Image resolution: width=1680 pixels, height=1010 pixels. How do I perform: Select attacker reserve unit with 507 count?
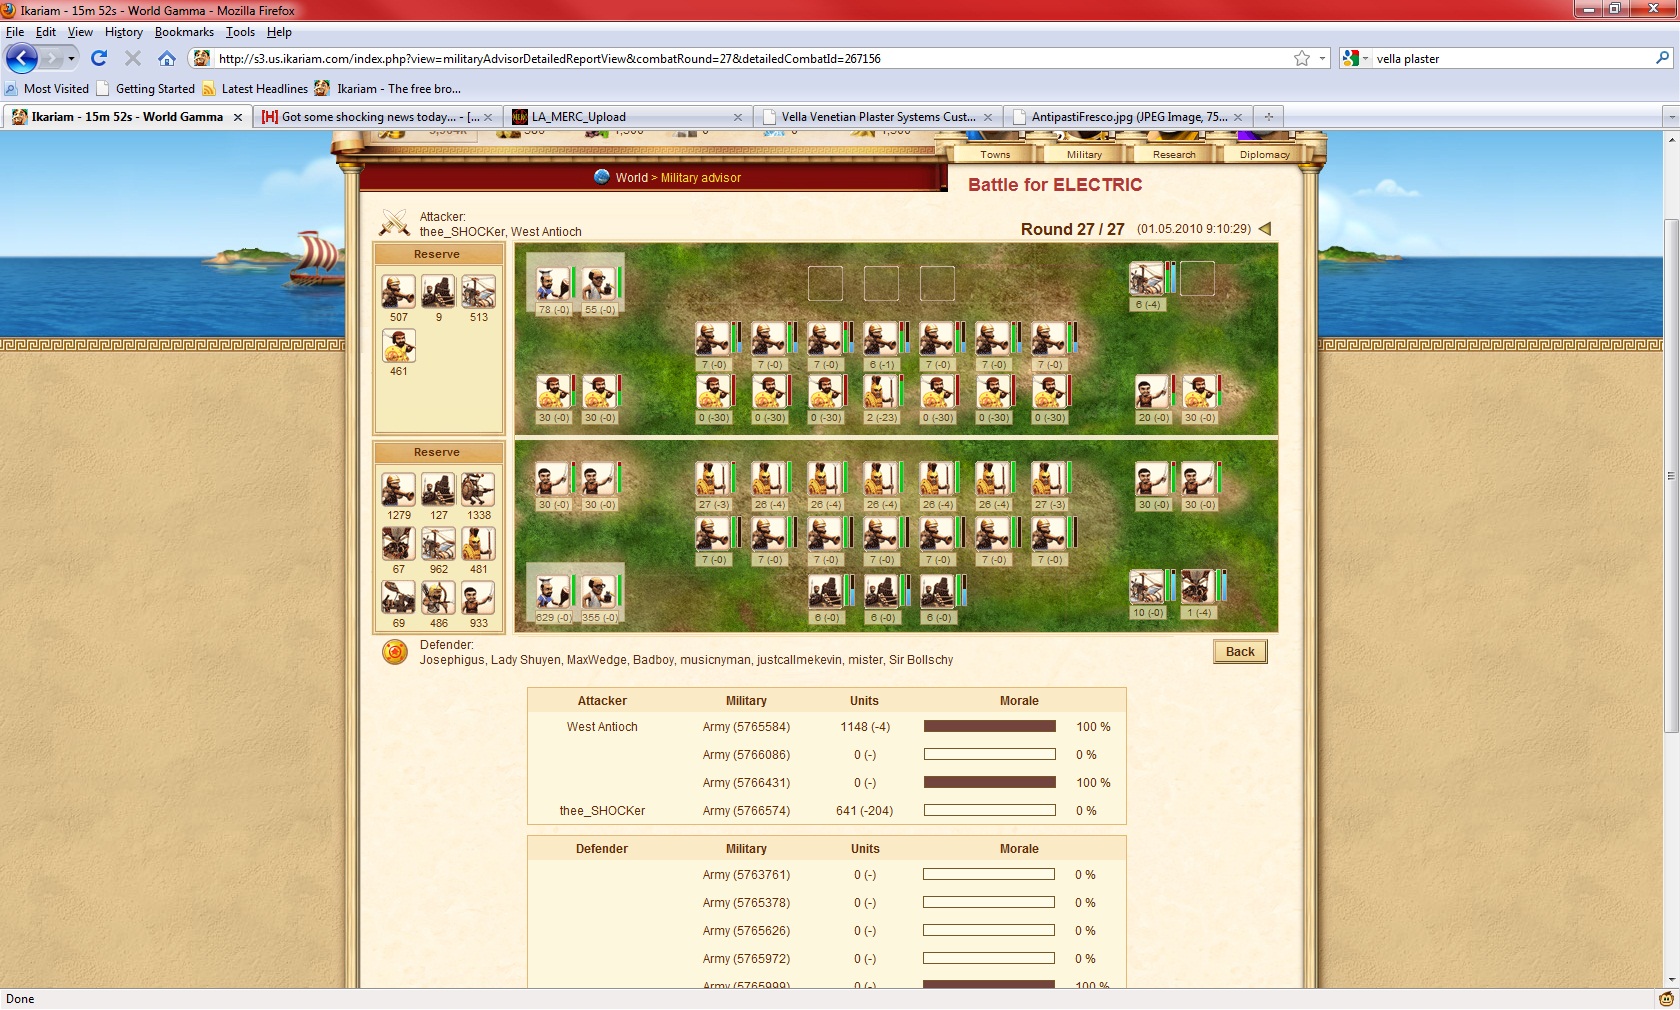[398, 292]
